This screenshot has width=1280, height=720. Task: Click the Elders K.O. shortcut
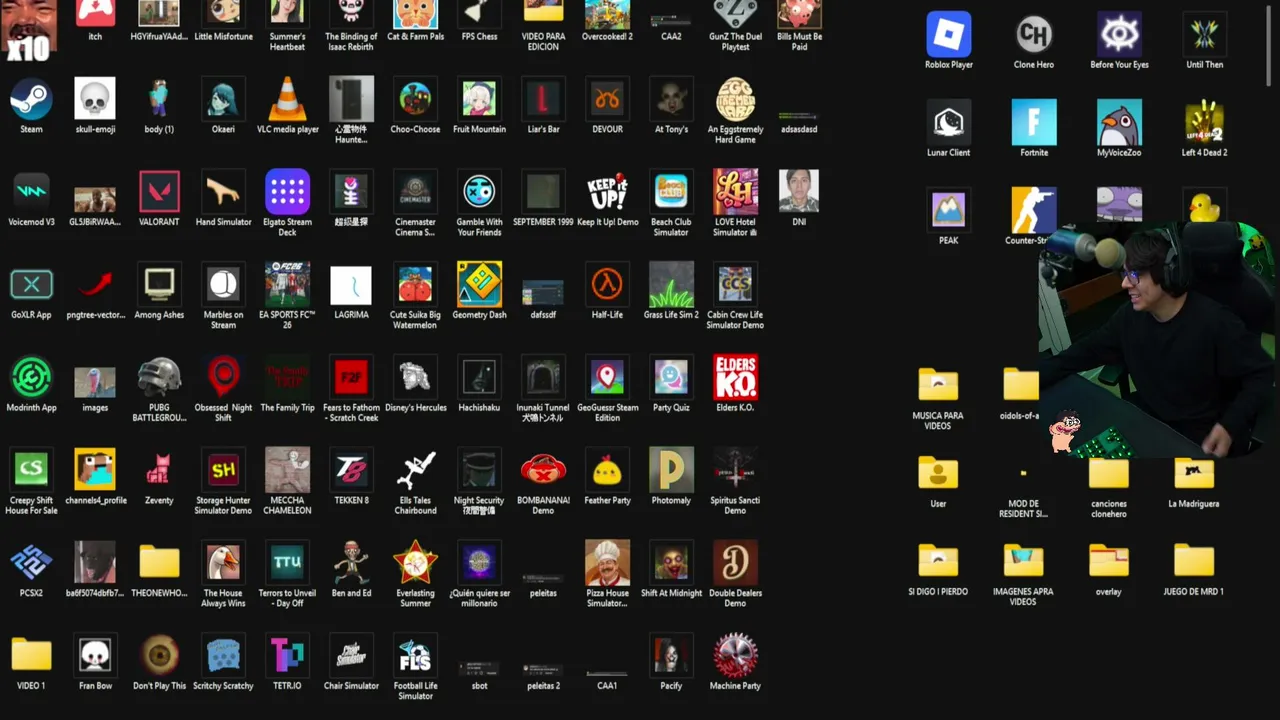(x=735, y=378)
